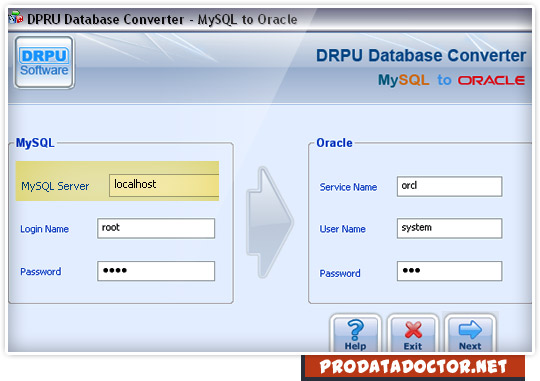Click the Login Name field containing root

pyautogui.click(x=156, y=228)
